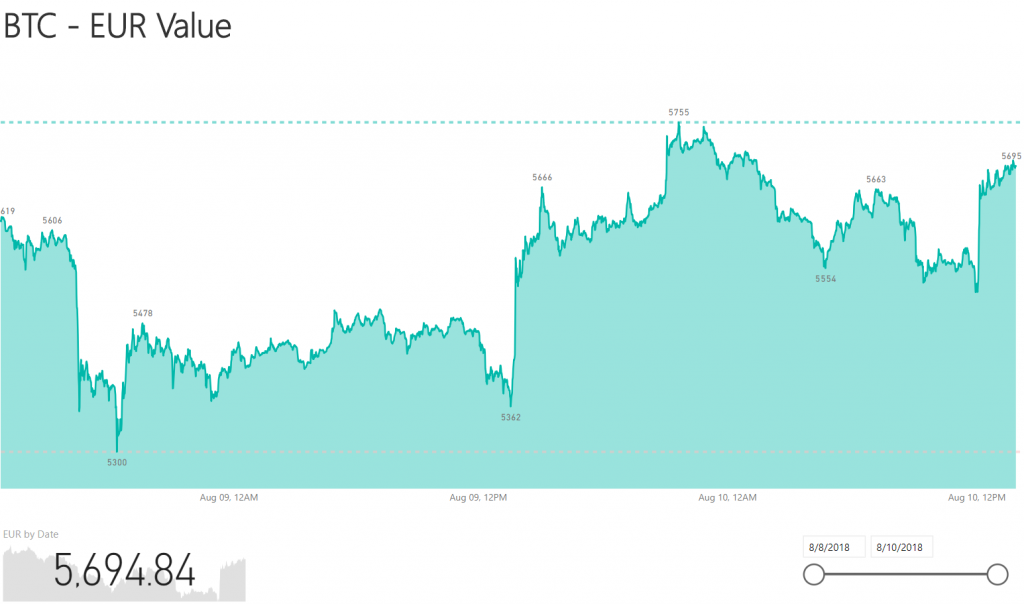The image size is (1024, 604).
Task: Click the 5300 lowest point data label
Action: point(117,463)
